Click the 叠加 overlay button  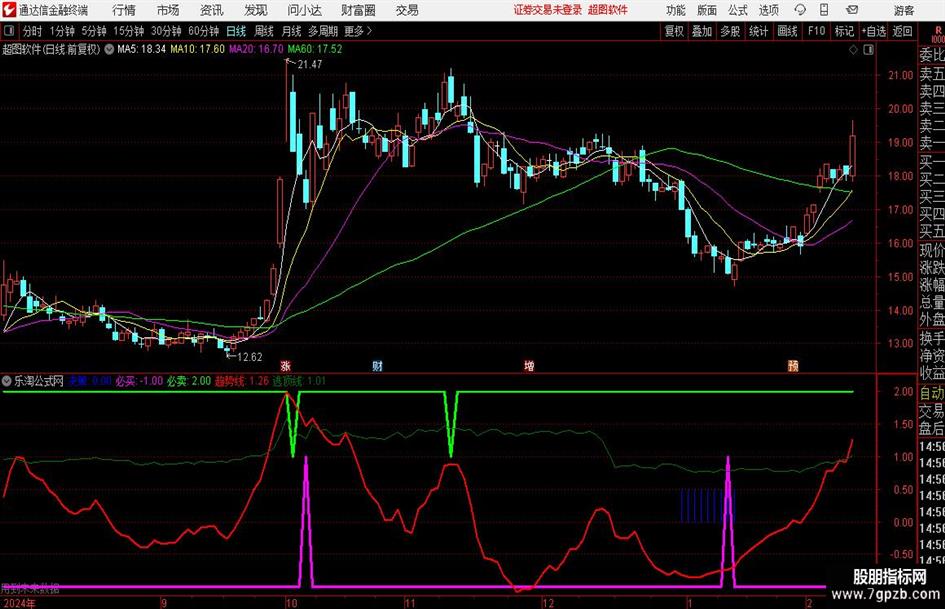pos(702,31)
